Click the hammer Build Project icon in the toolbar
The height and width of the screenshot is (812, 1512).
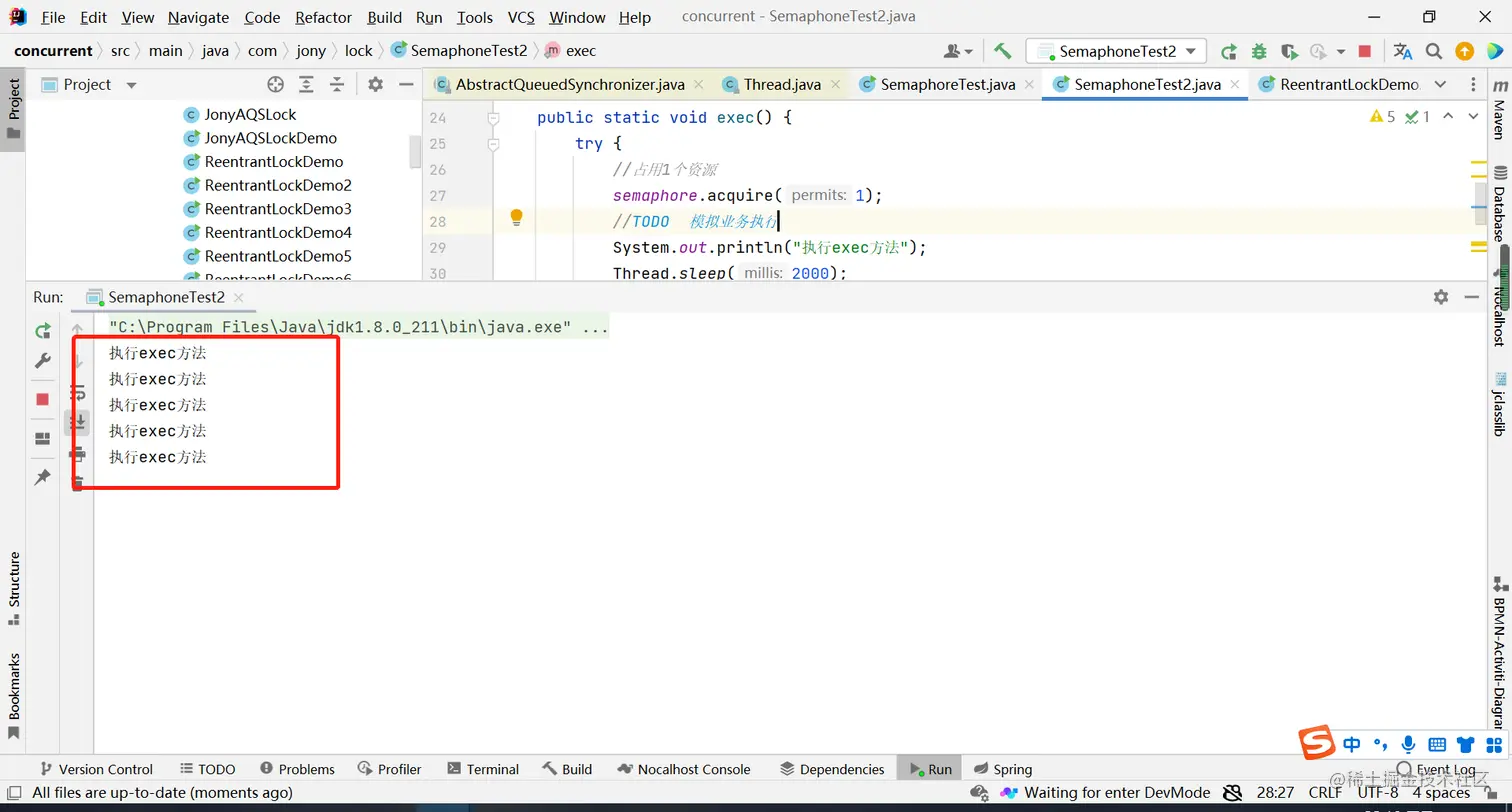1002,51
